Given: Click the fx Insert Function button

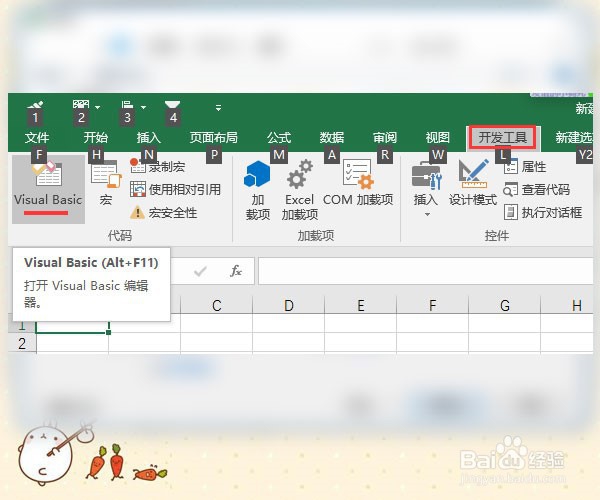Looking at the screenshot, I should (x=236, y=271).
